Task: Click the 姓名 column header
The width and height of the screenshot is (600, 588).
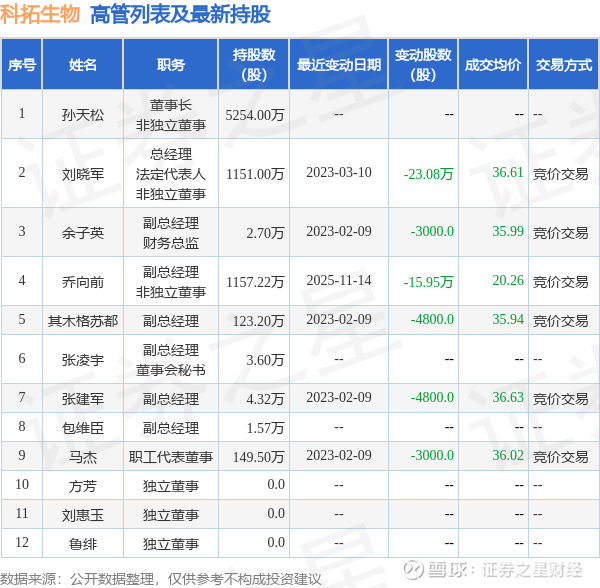Action: [x=83, y=64]
